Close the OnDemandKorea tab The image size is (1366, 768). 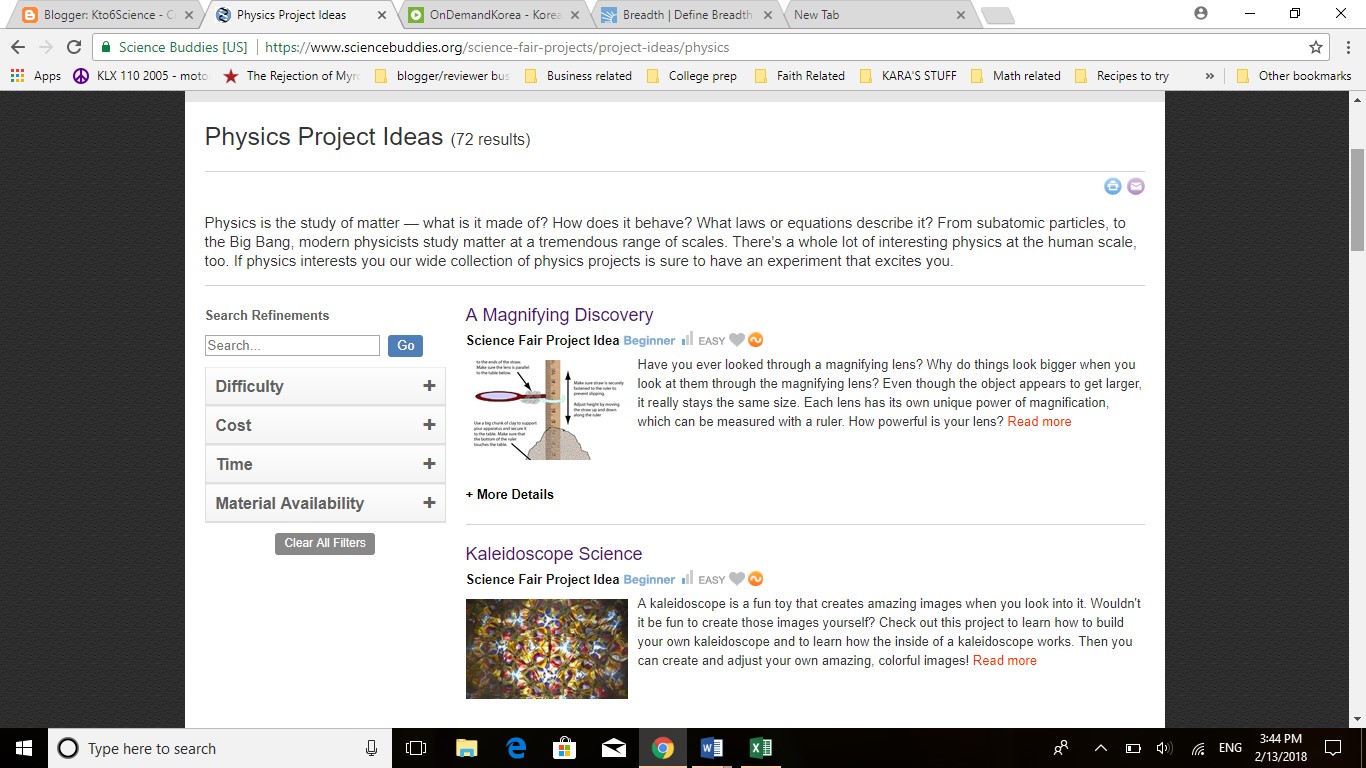pos(575,15)
